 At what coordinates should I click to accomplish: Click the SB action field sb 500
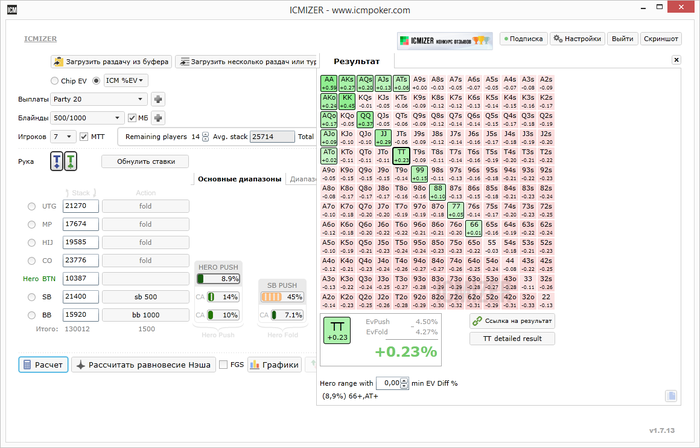[x=146, y=297]
